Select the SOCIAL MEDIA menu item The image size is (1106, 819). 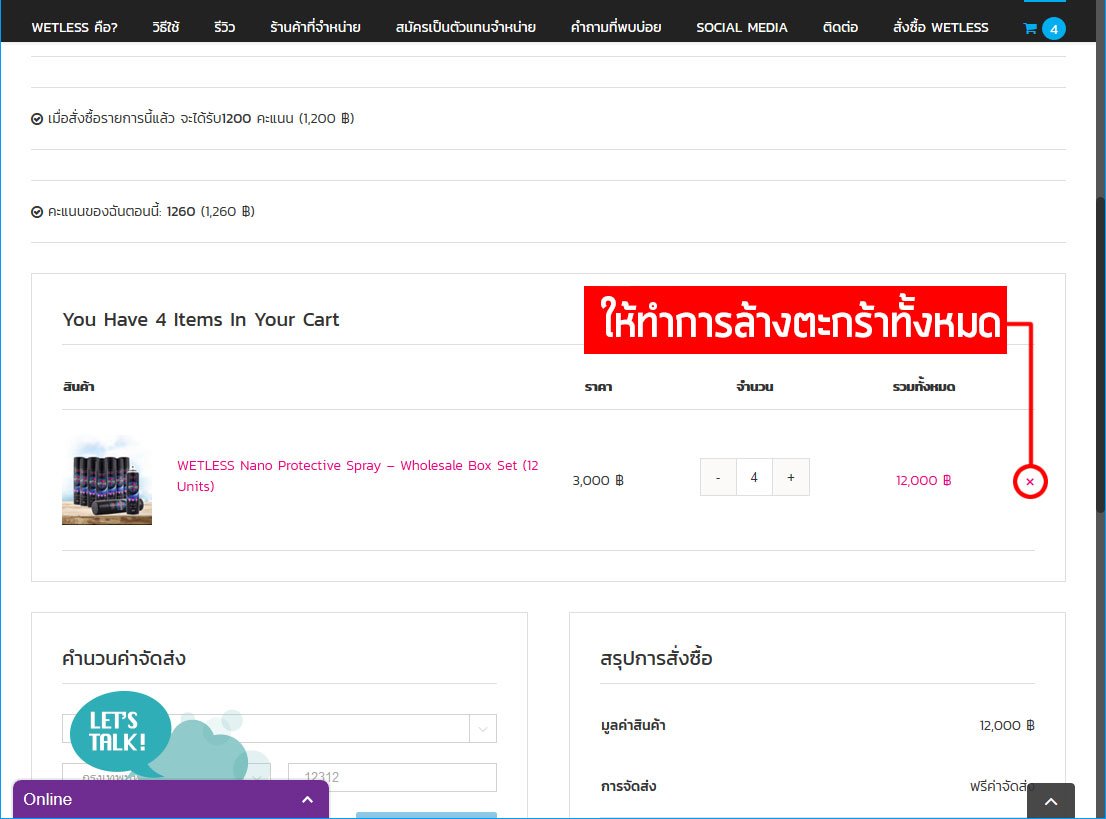tap(741, 27)
